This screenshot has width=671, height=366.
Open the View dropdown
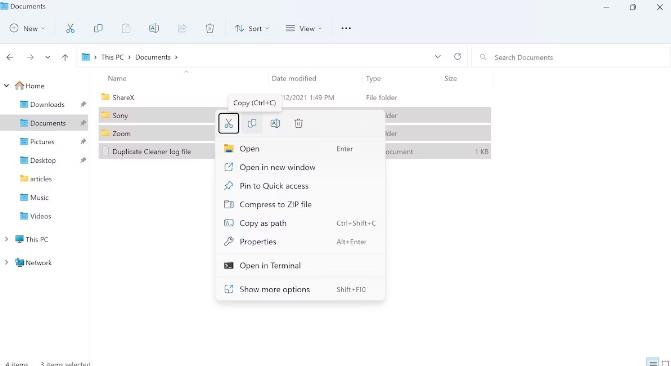[x=304, y=29]
